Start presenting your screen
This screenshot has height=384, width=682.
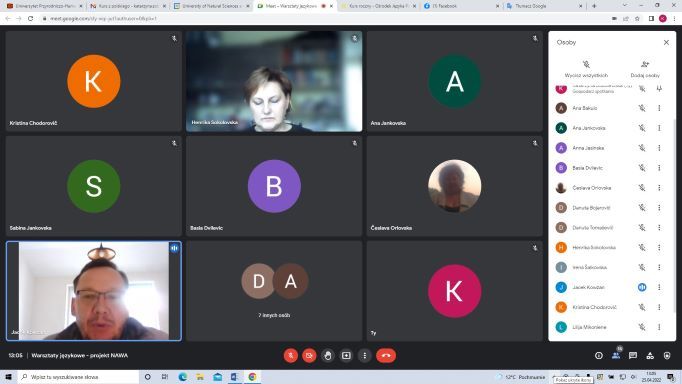(346, 355)
